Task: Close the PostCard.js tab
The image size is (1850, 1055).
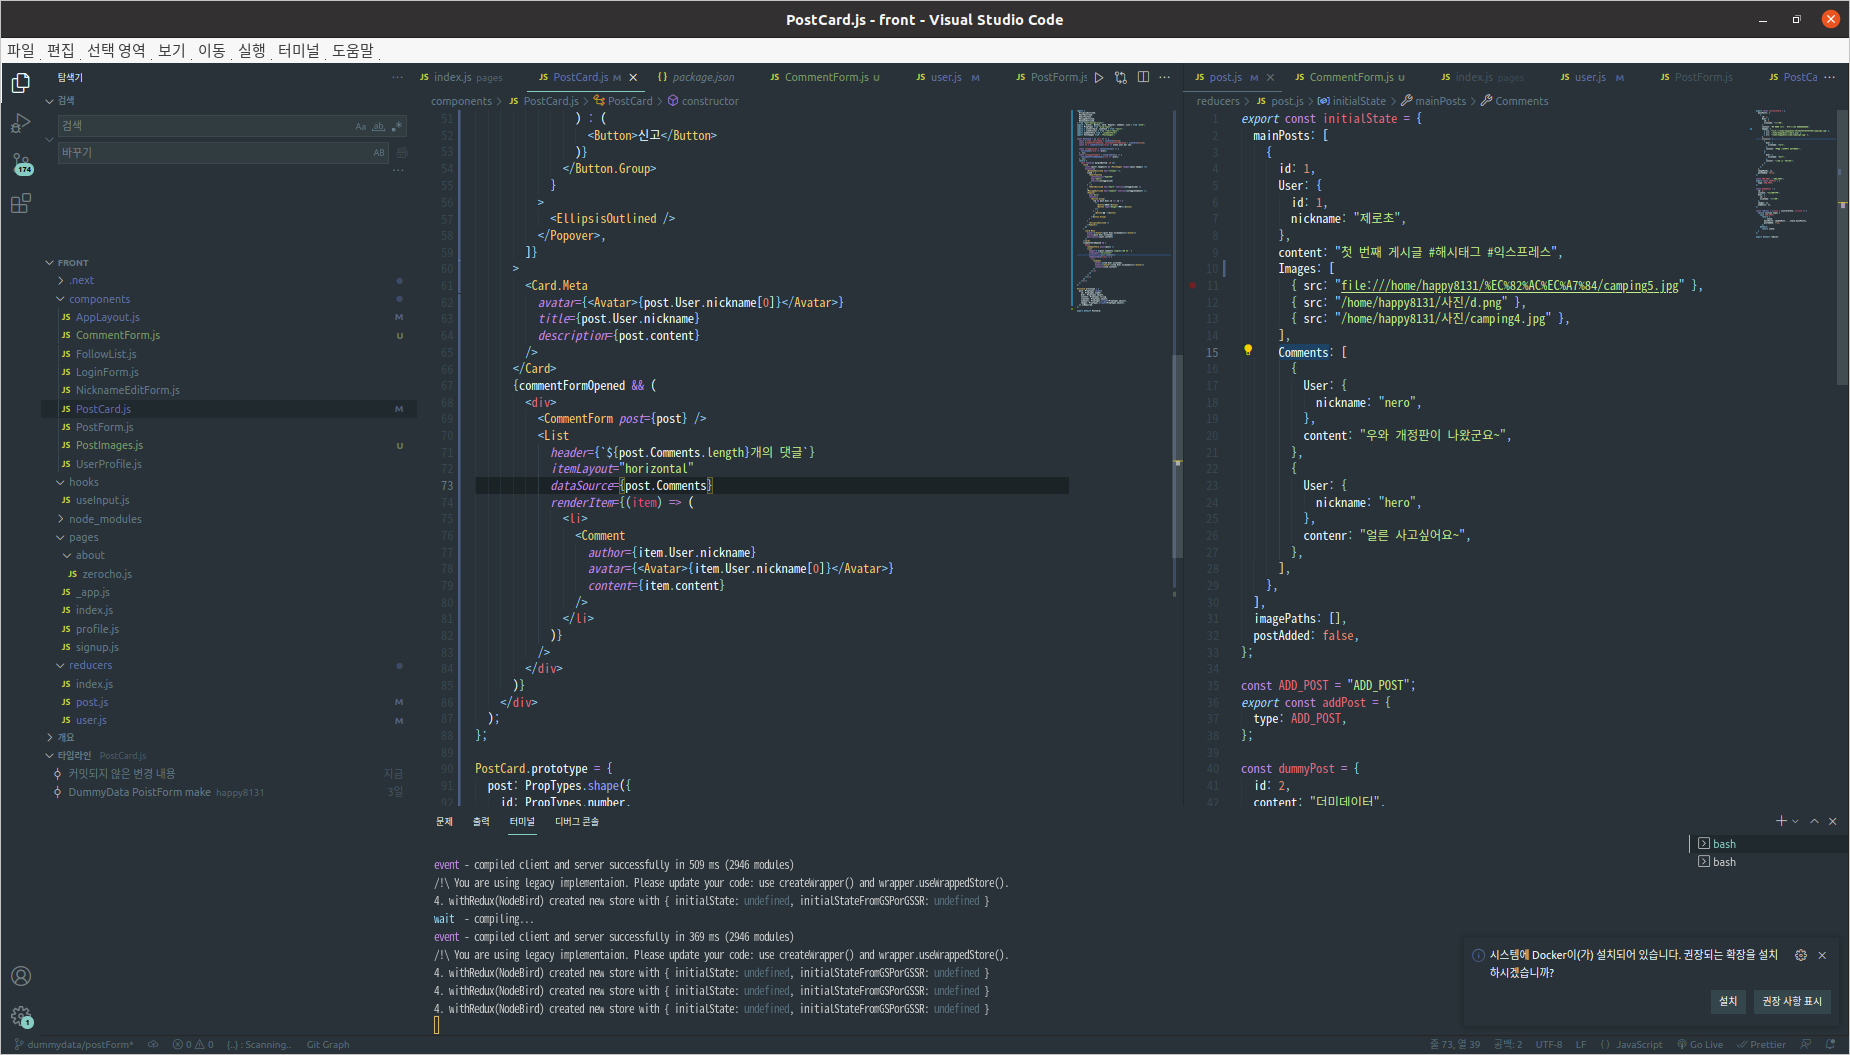Action: (x=633, y=77)
